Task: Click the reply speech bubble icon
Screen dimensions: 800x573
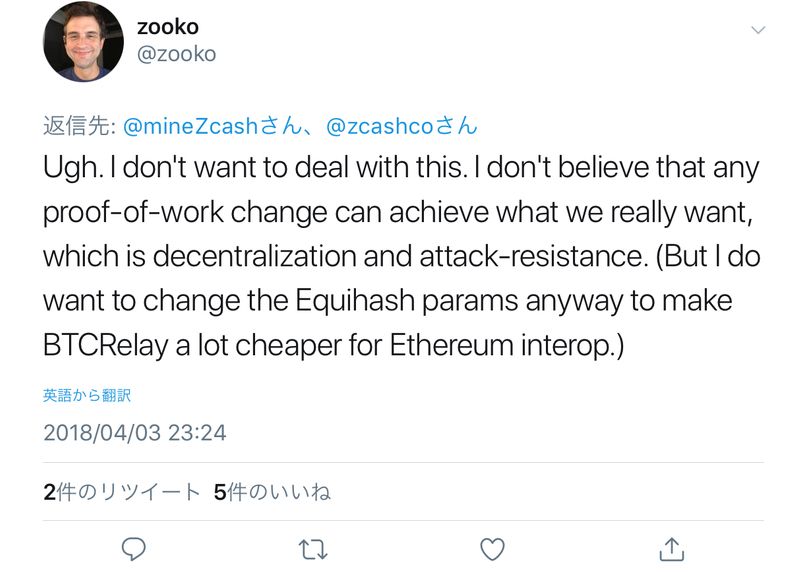Action: (134, 548)
